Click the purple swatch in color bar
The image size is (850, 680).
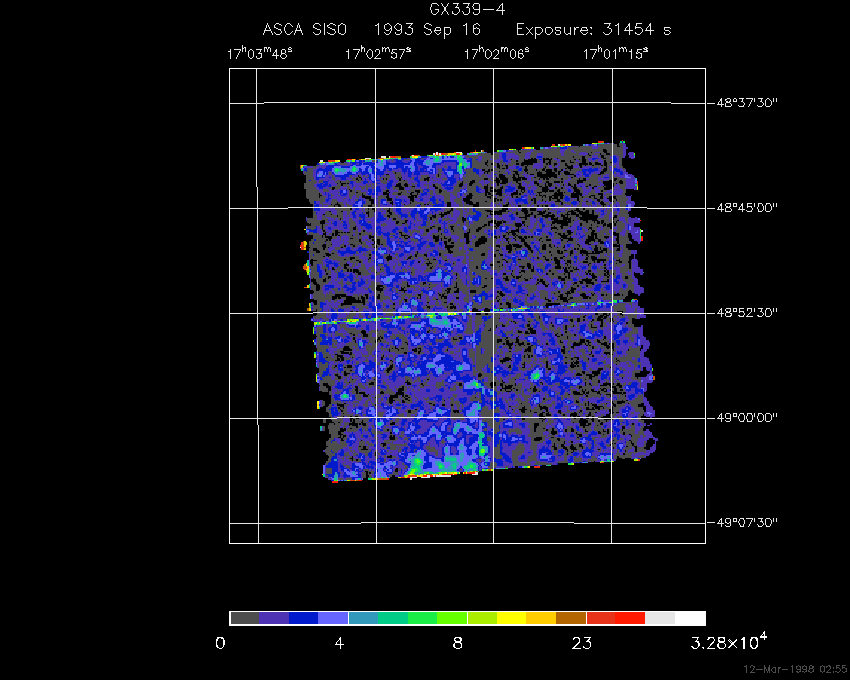coord(274,618)
